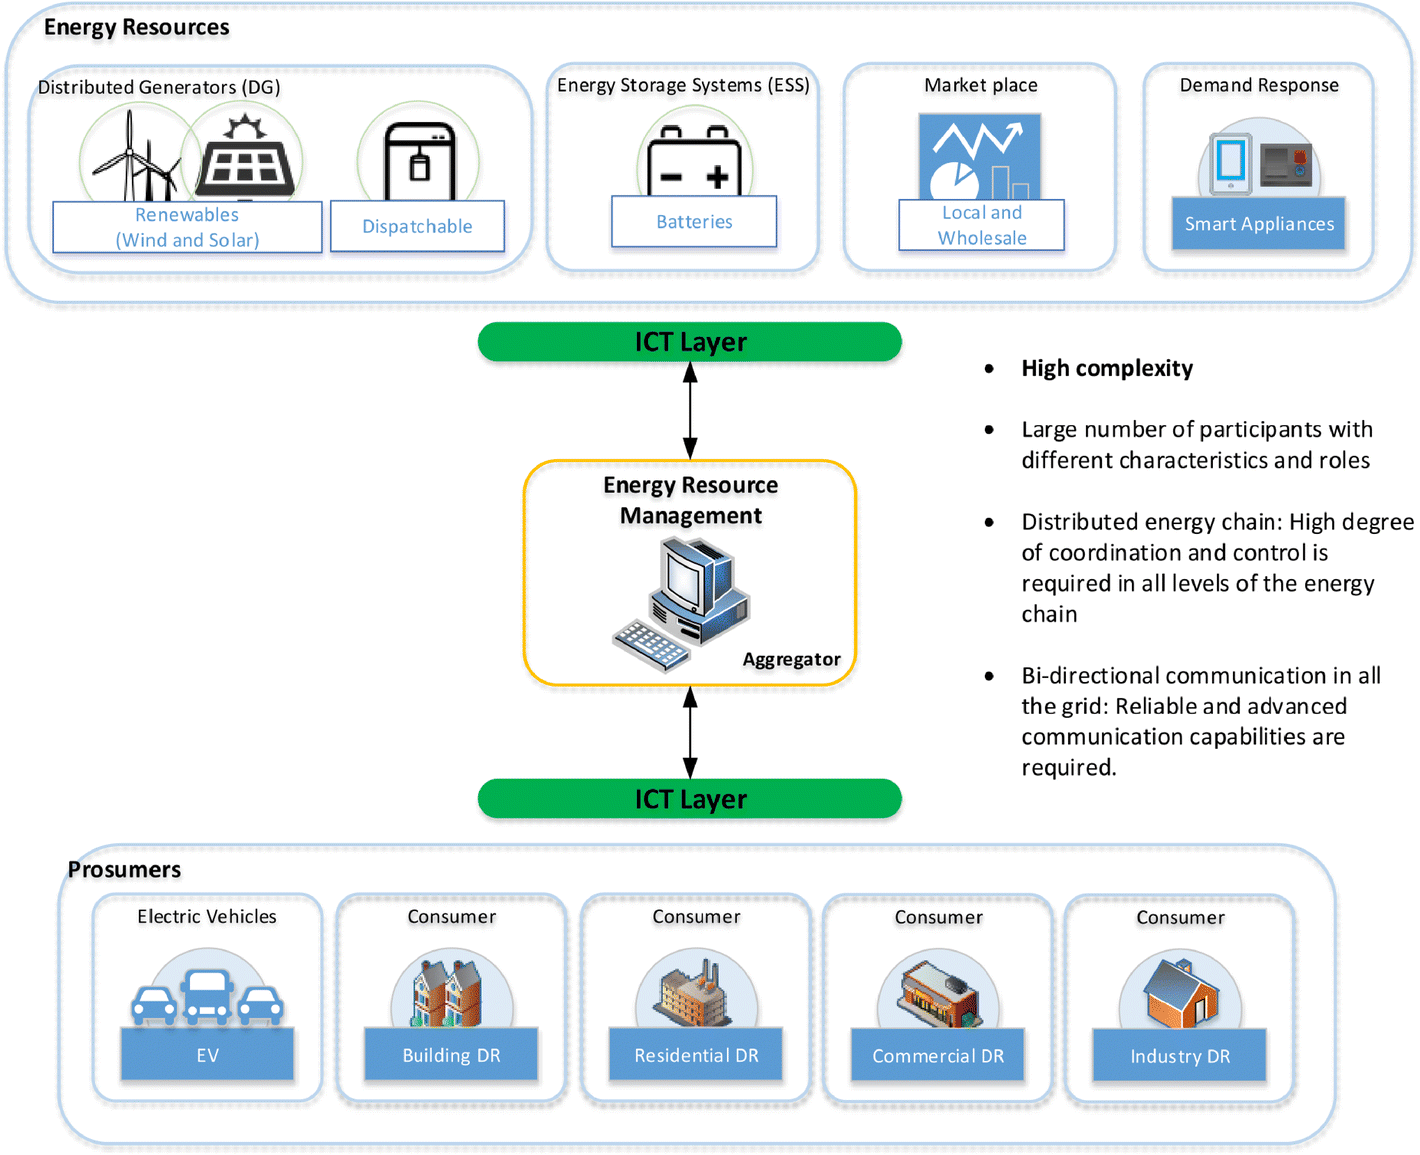This screenshot has height=1155, width=1420.
Task: Click the market chart icon
Action: (980, 156)
